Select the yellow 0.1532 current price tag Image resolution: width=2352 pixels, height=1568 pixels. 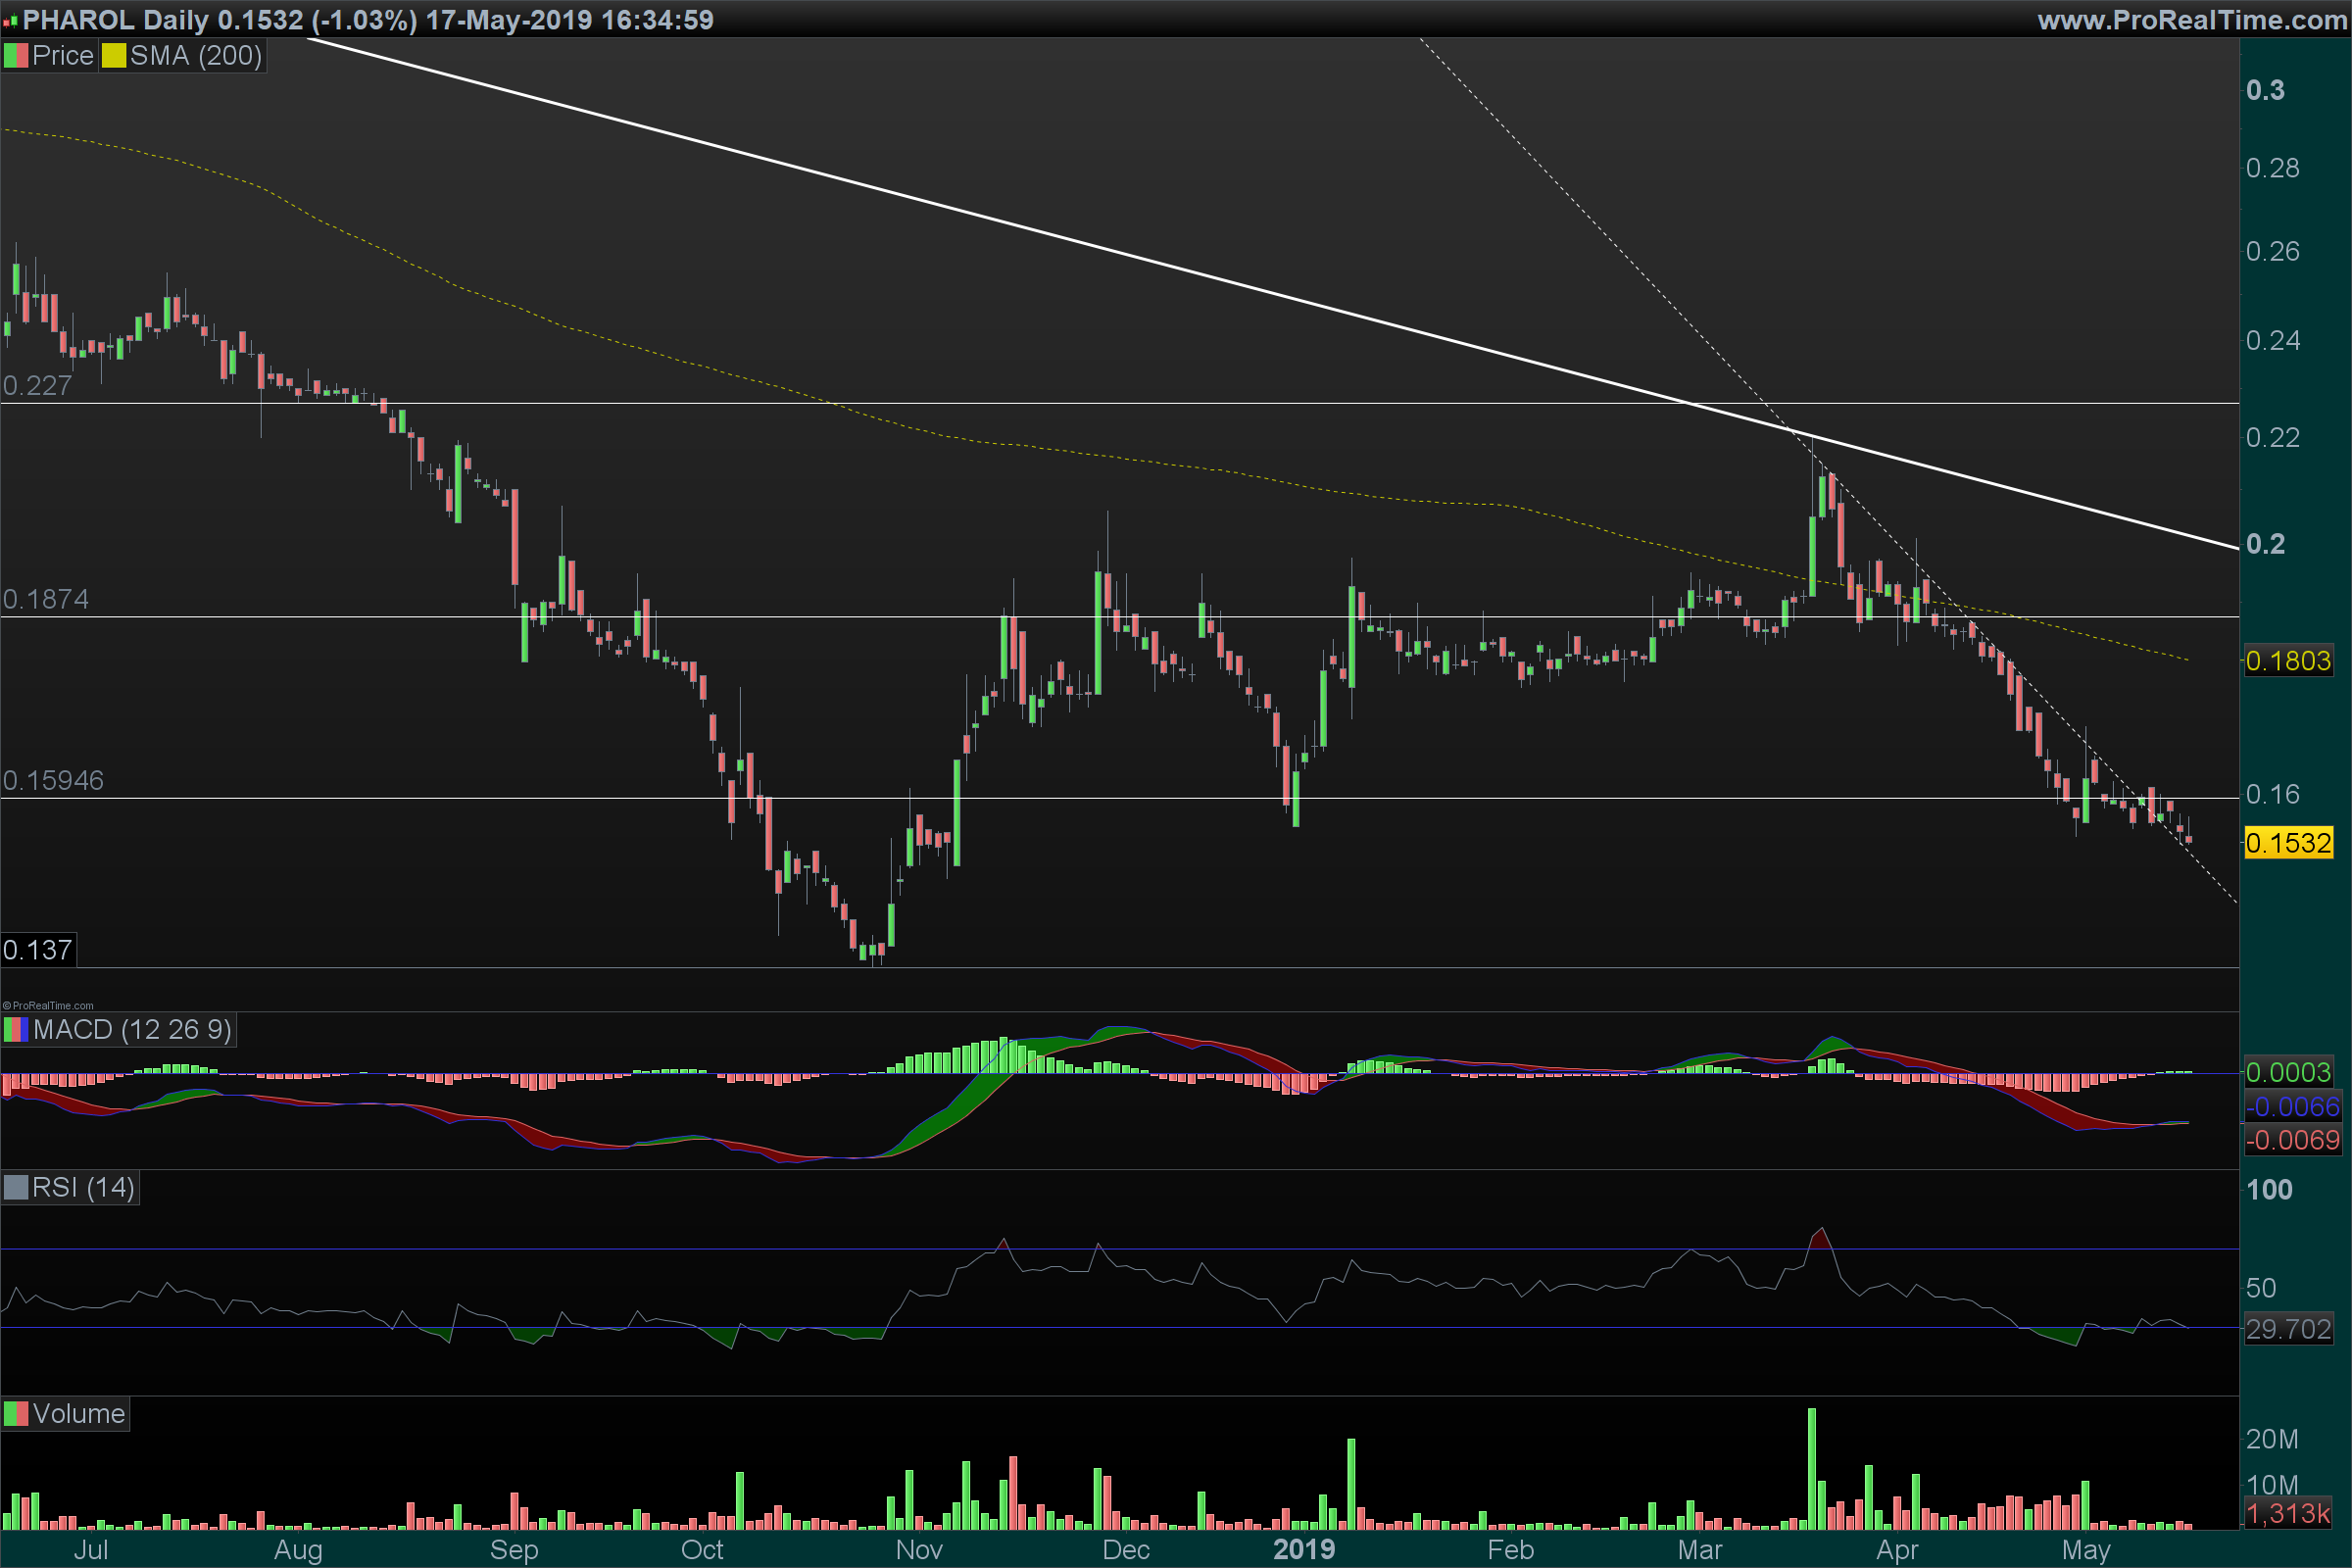point(2288,843)
